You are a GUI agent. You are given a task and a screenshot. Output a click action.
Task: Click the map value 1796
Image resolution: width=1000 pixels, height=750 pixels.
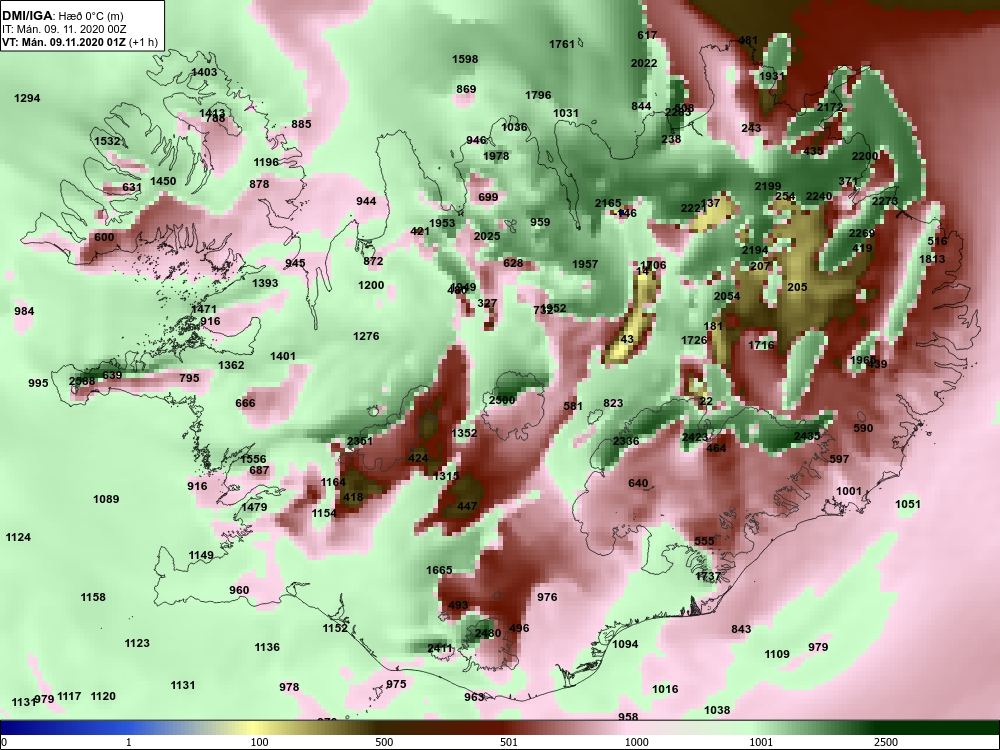coord(538,95)
